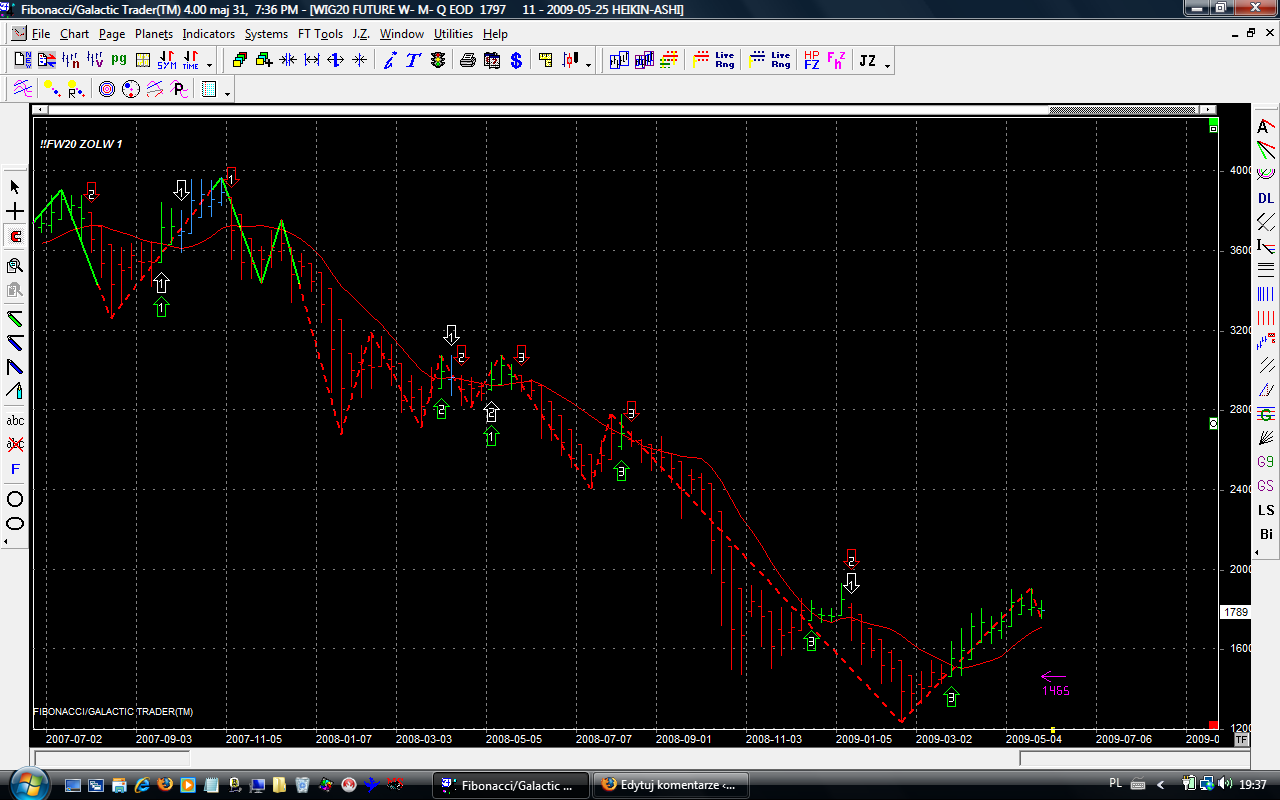Expand dropdown beside the grid icon
The width and height of the screenshot is (1280, 800).
pyautogui.click(x=228, y=93)
